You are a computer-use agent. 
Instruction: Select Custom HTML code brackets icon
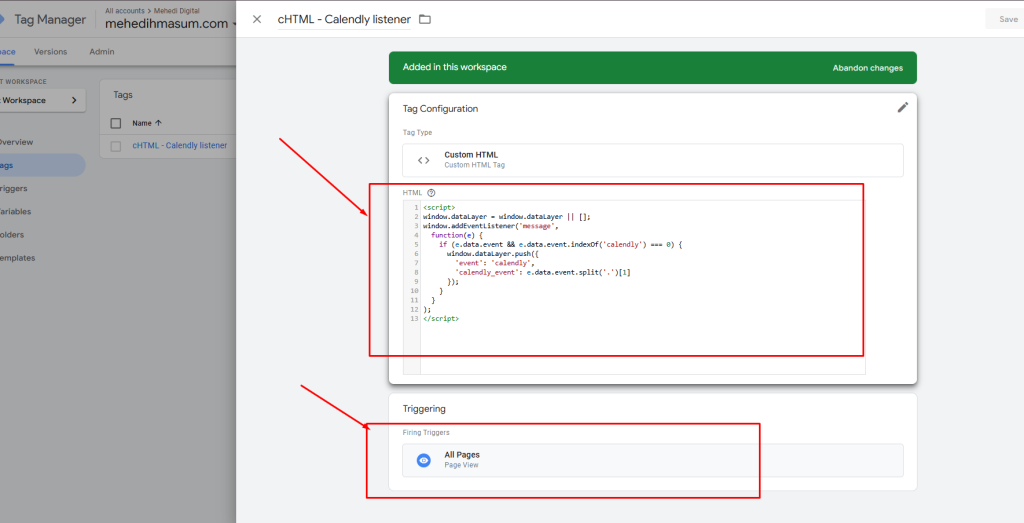point(424,160)
